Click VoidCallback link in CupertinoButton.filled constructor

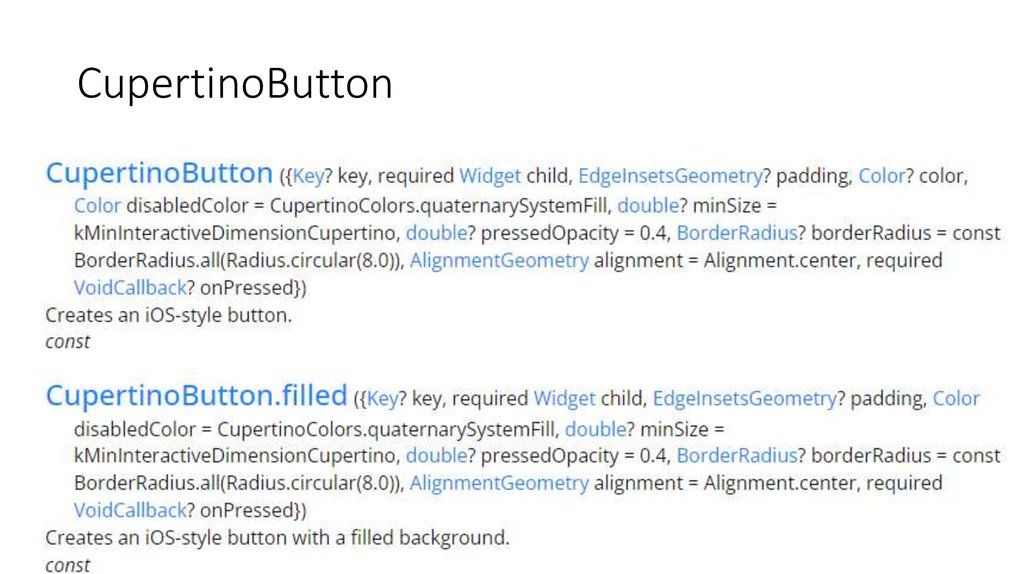[x=130, y=510]
